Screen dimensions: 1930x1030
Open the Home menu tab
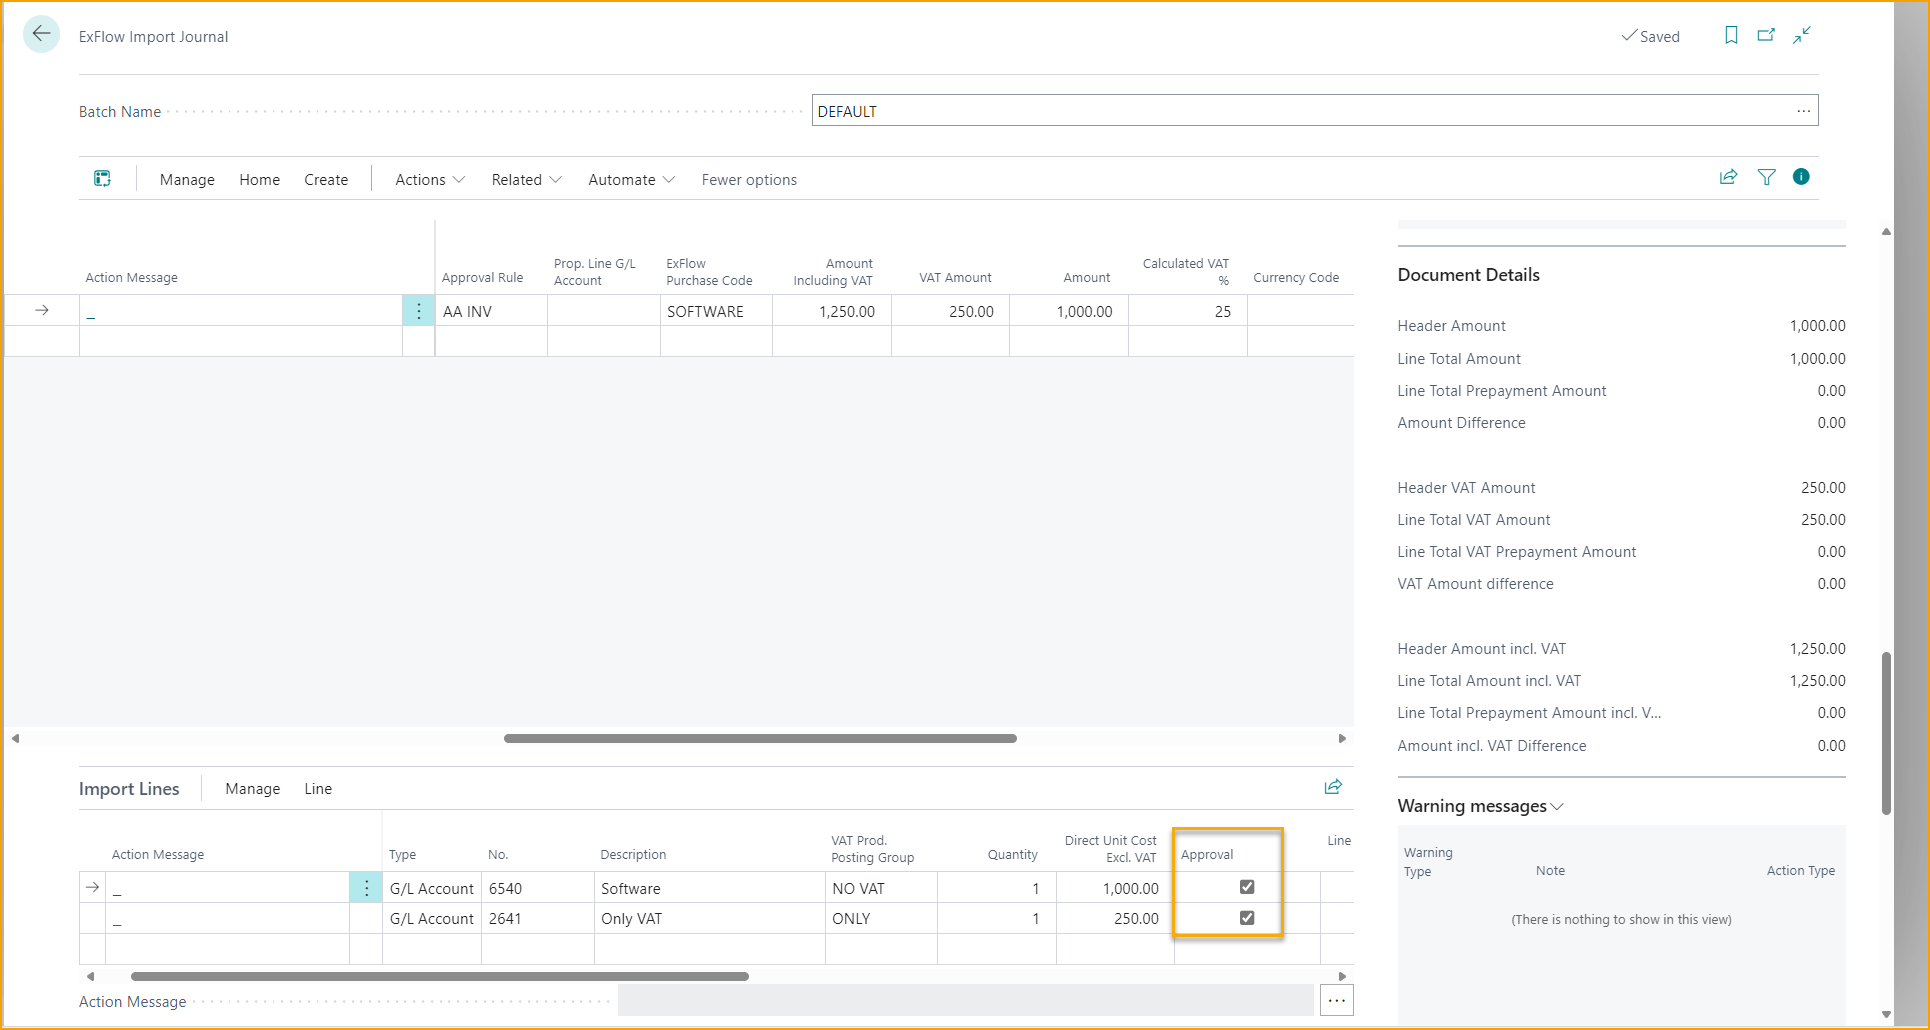coord(259,180)
